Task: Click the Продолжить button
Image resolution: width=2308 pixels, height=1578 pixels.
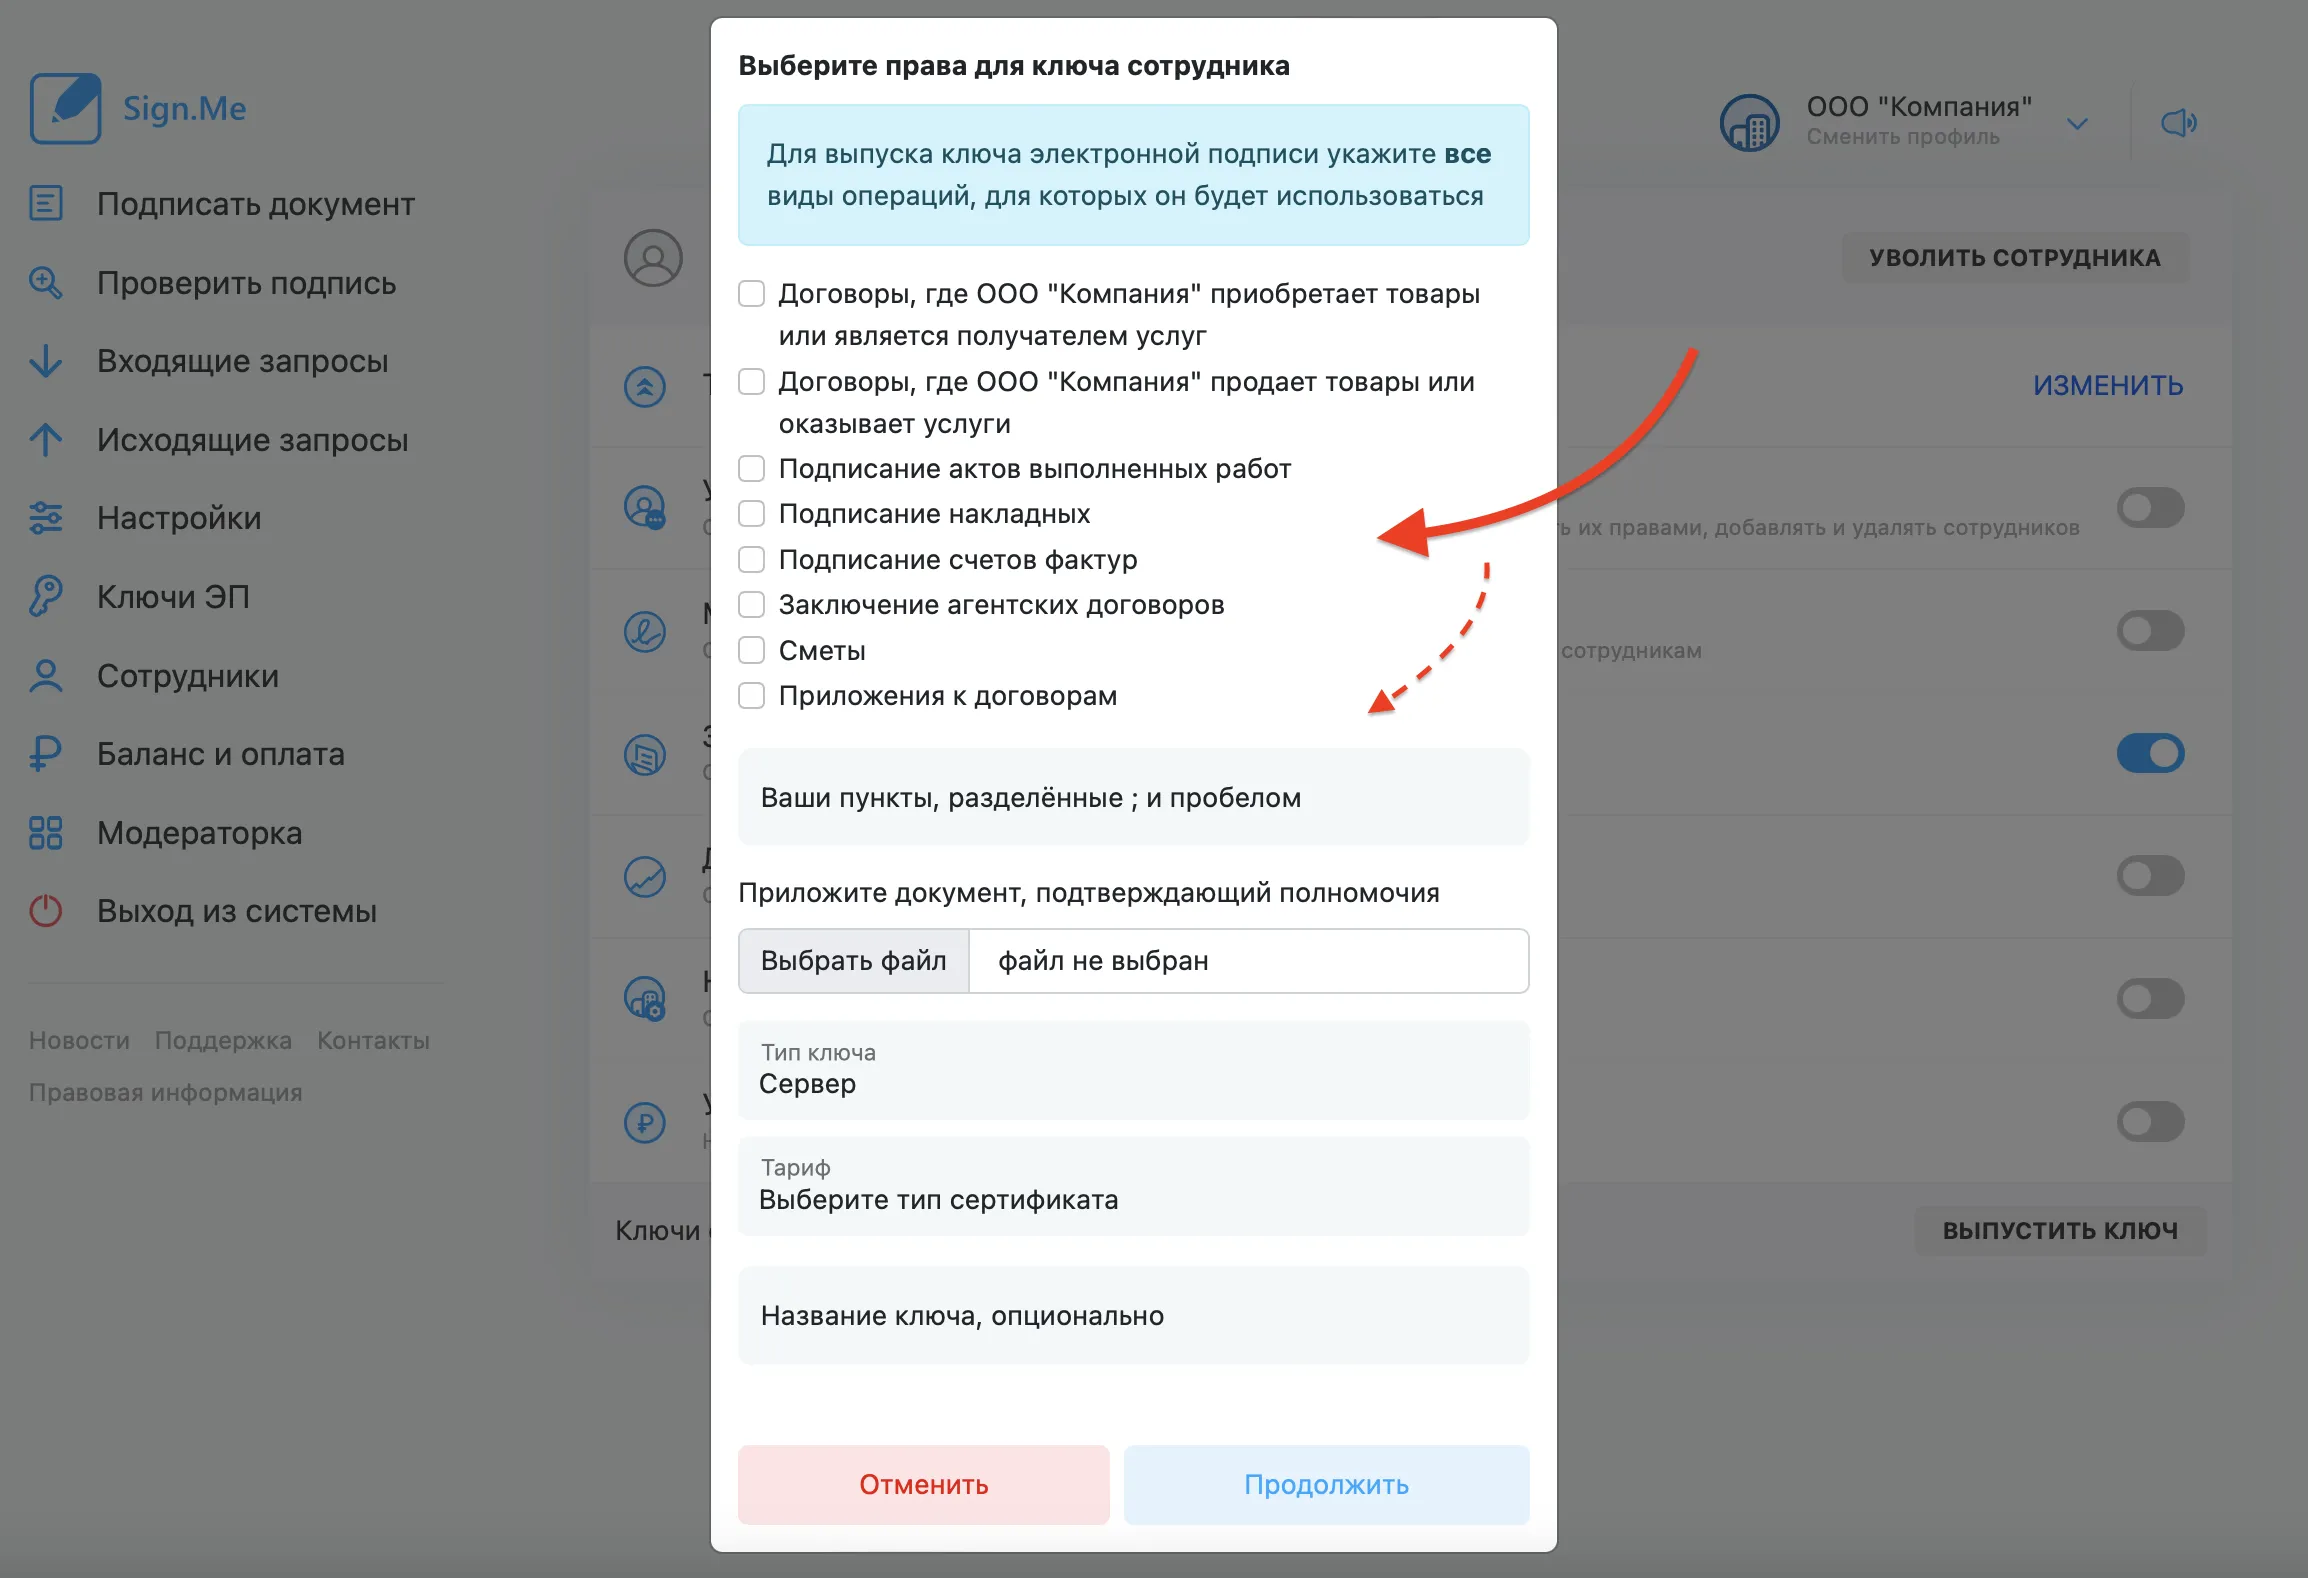Action: [x=1326, y=1484]
